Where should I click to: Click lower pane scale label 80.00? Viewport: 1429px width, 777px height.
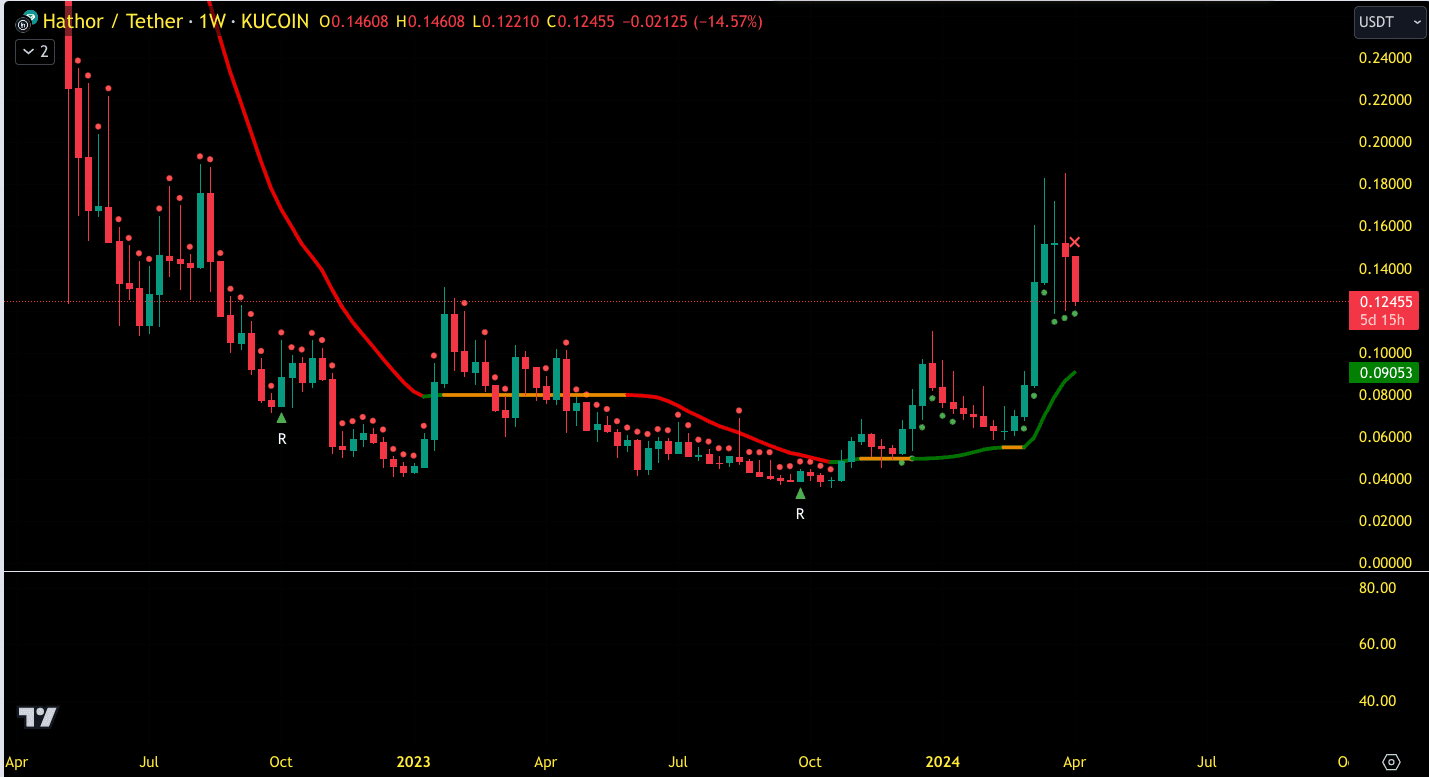(1377, 588)
